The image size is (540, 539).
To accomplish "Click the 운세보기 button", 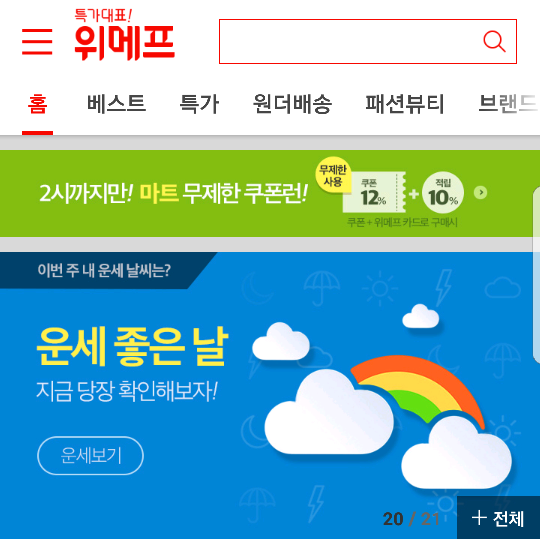I will [x=90, y=455].
